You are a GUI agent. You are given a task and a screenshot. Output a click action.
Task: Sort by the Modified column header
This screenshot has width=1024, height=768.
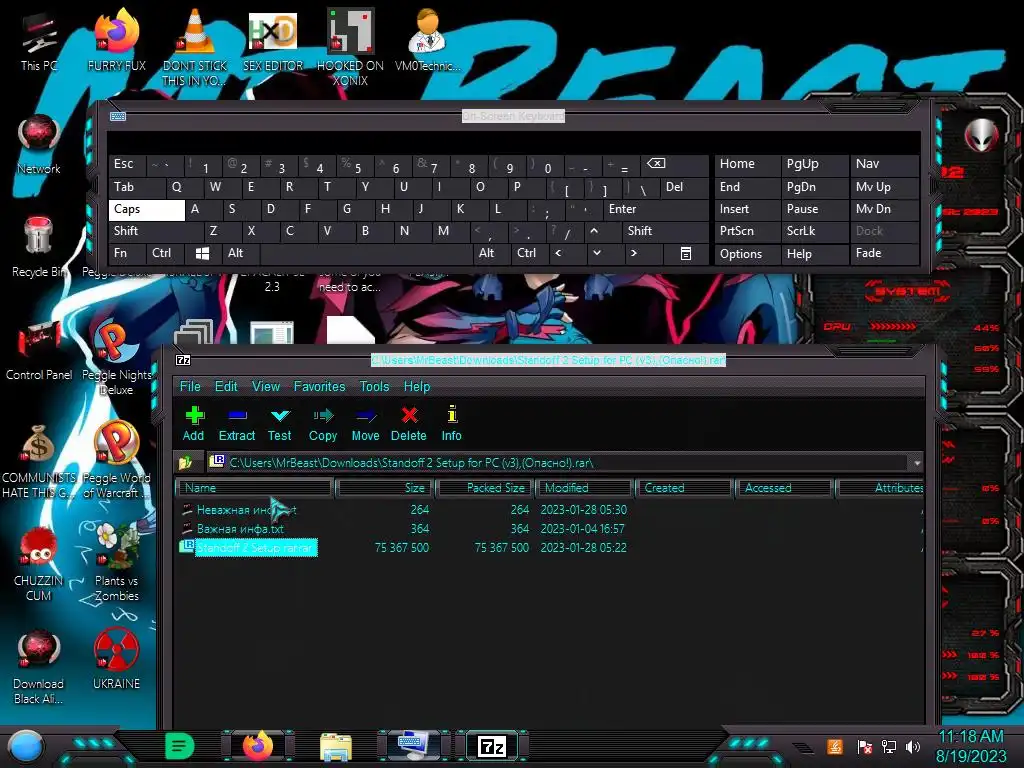coord(584,488)
